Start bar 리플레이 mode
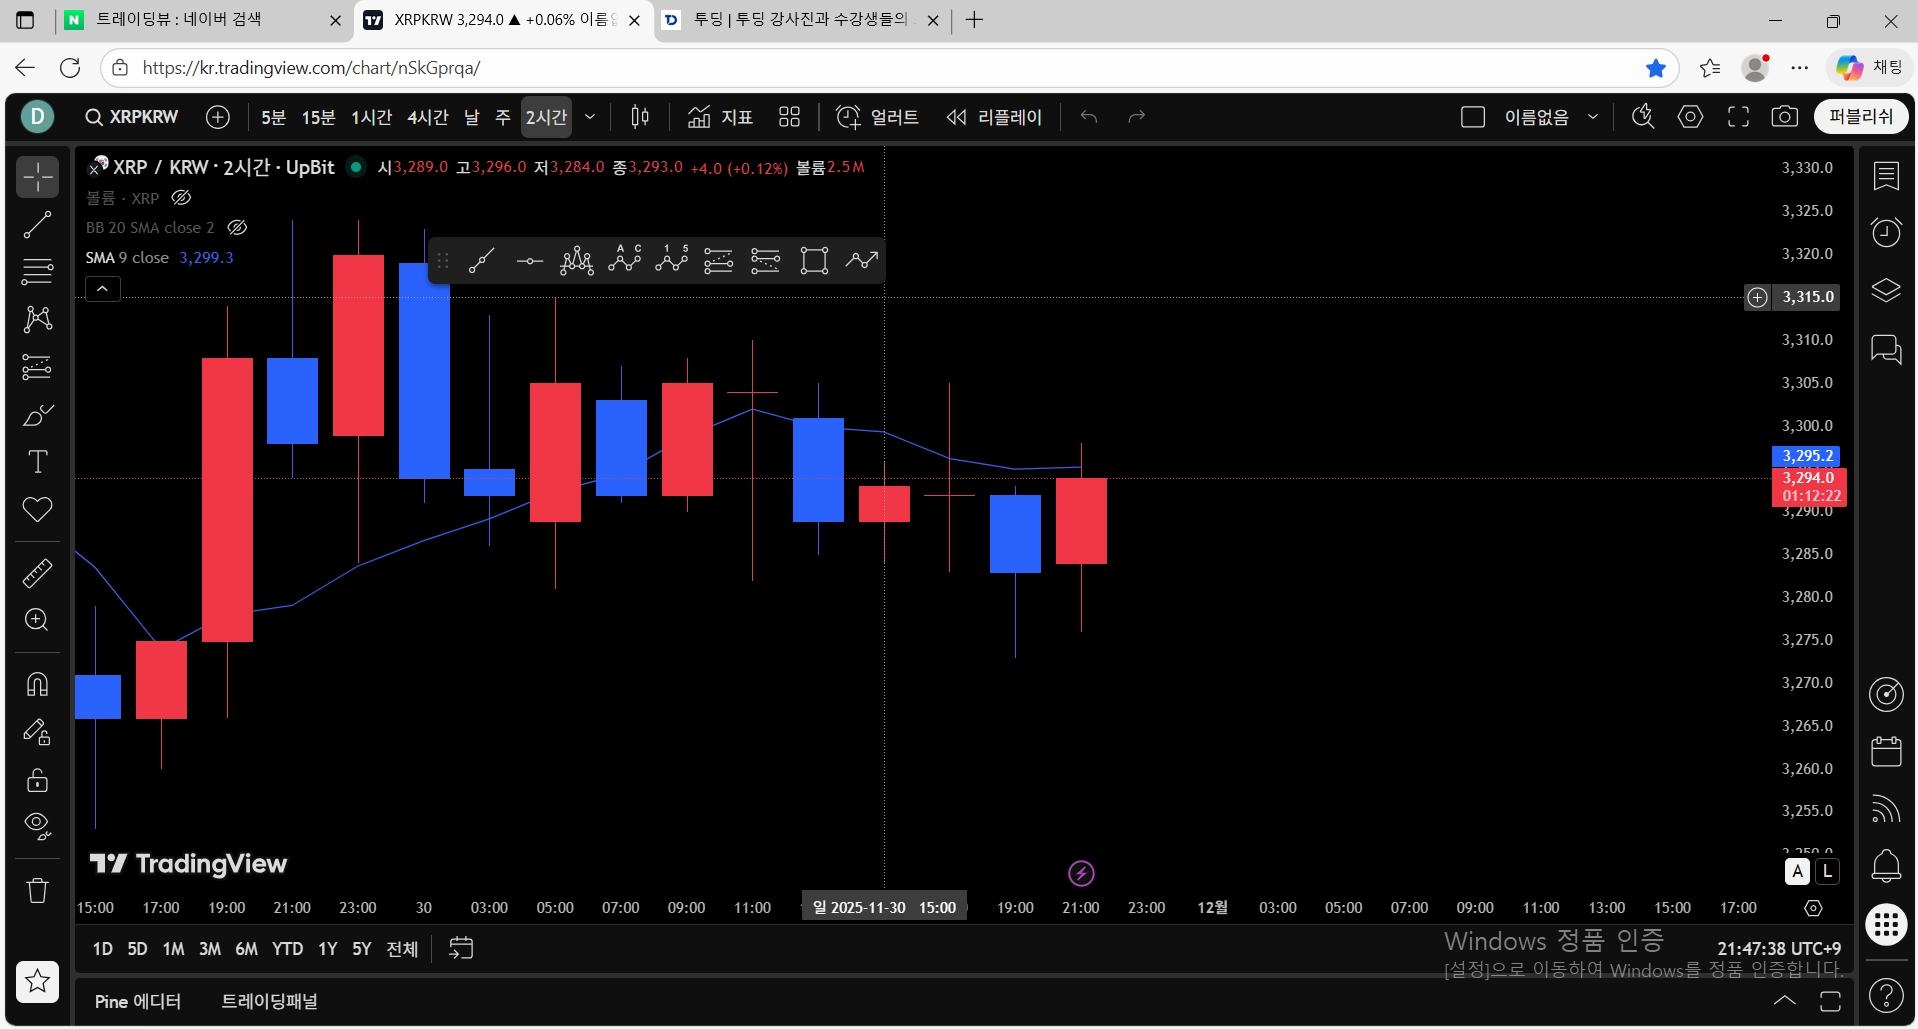 point(994,117)
